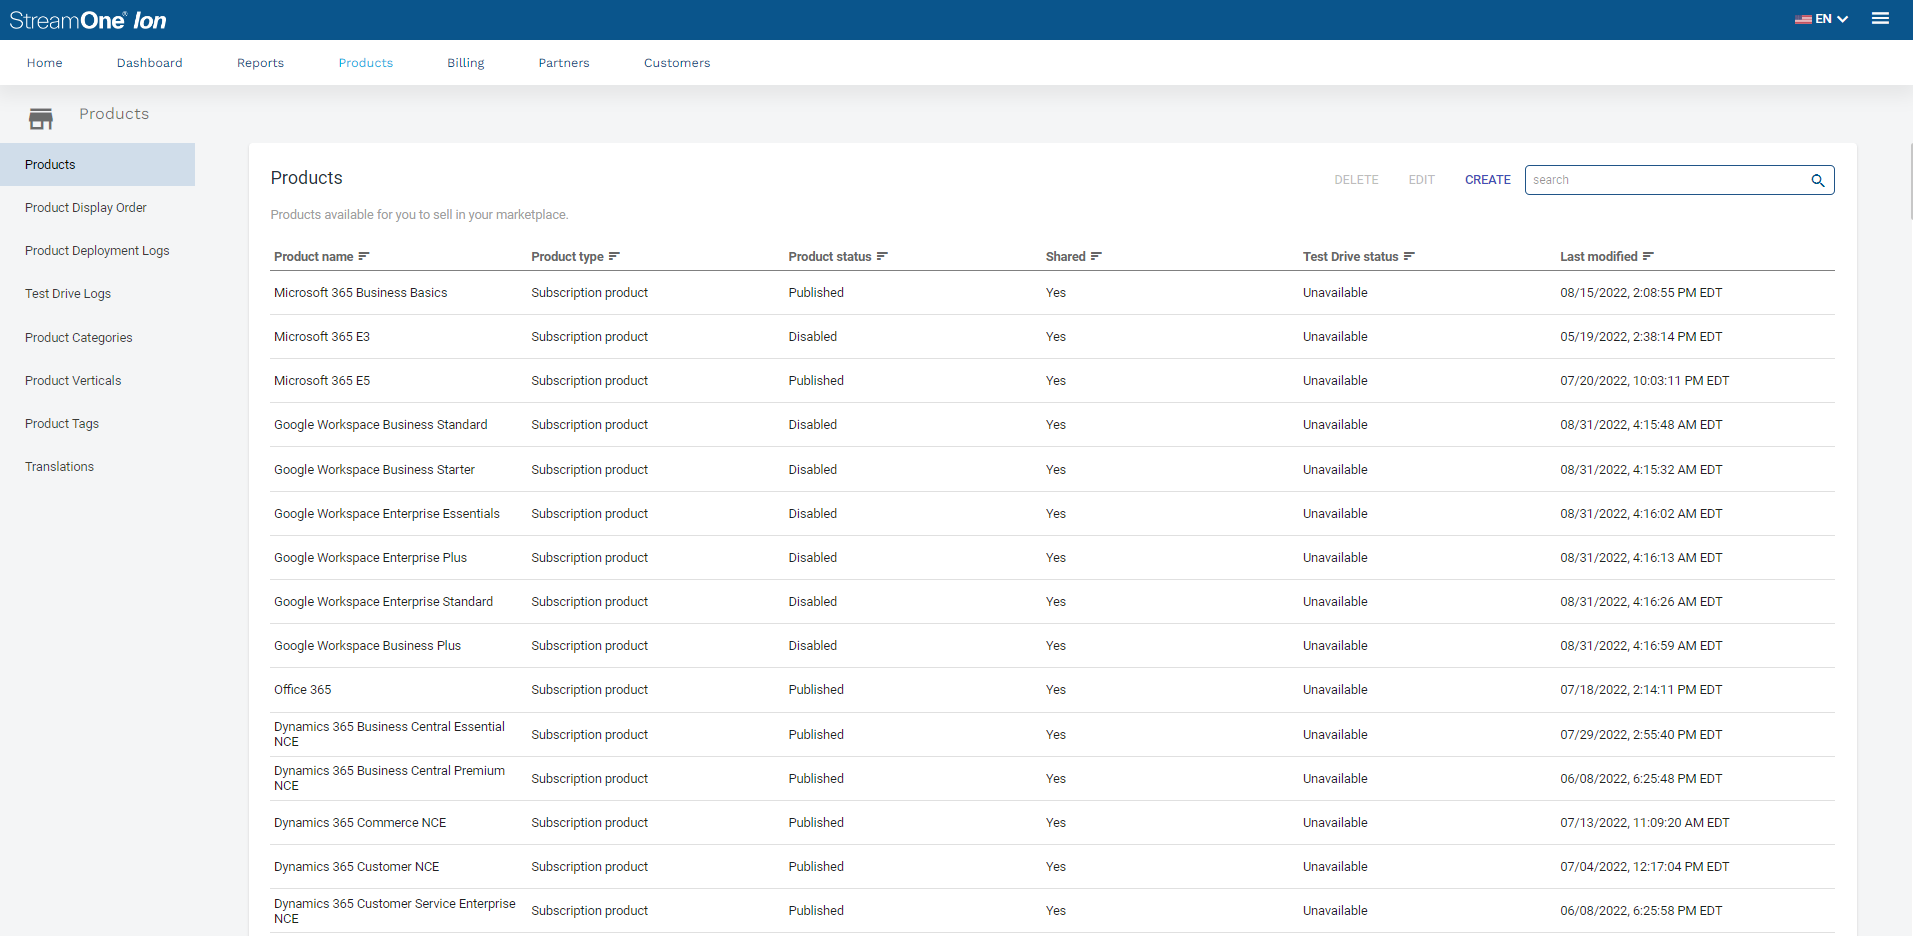This screenshot has height=936, width=1913.
Task: Open Product Categories
Action: [x=79, y=338]
